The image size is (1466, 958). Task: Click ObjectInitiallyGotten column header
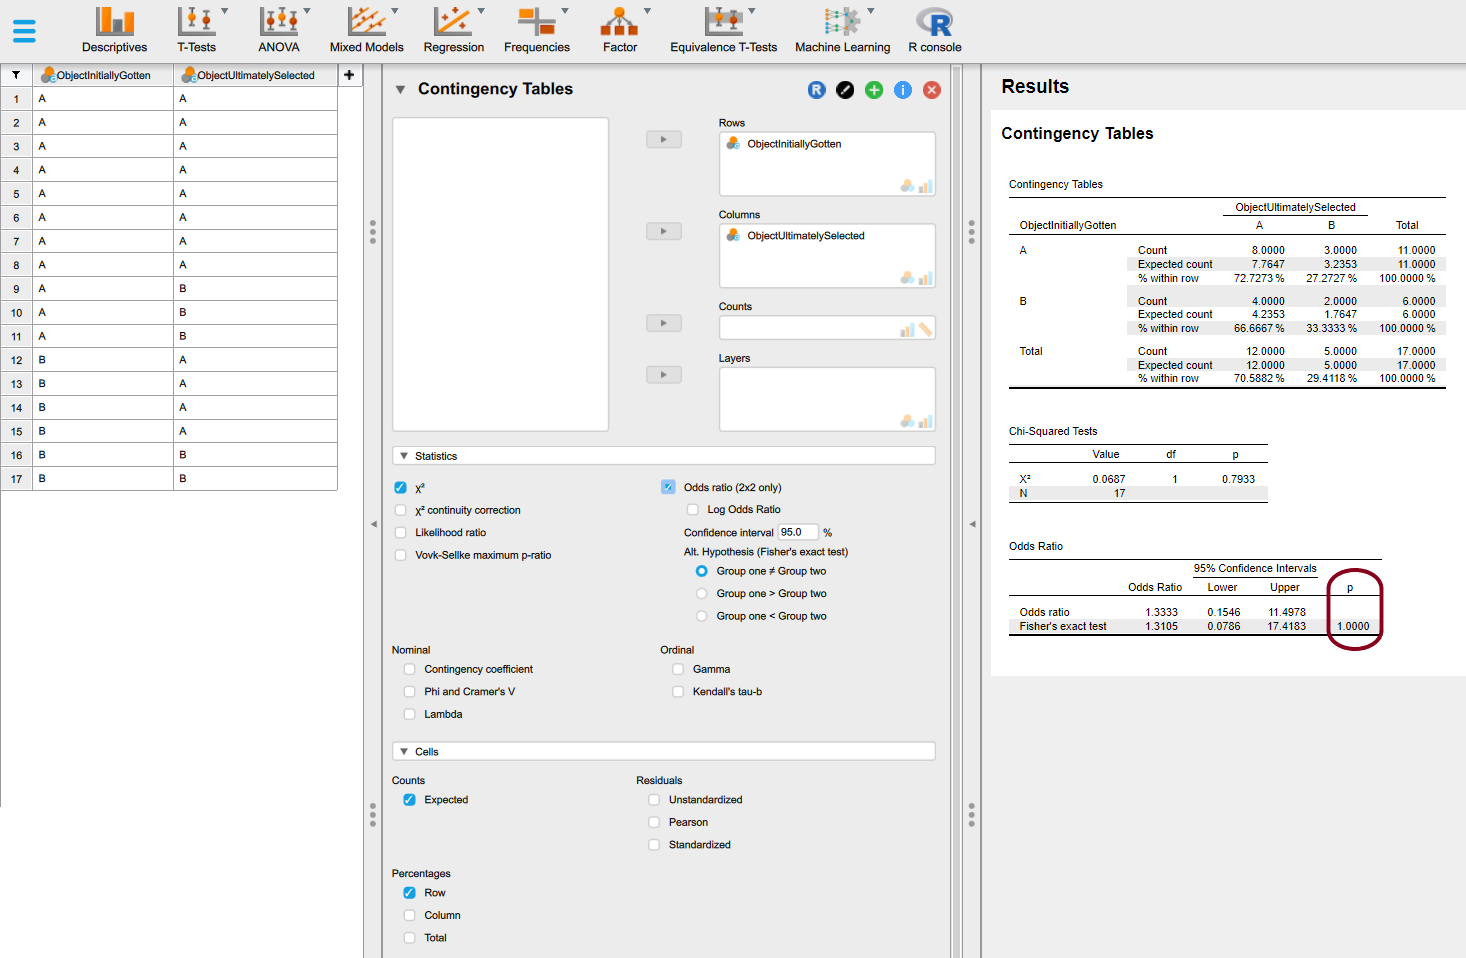[103, 75]
